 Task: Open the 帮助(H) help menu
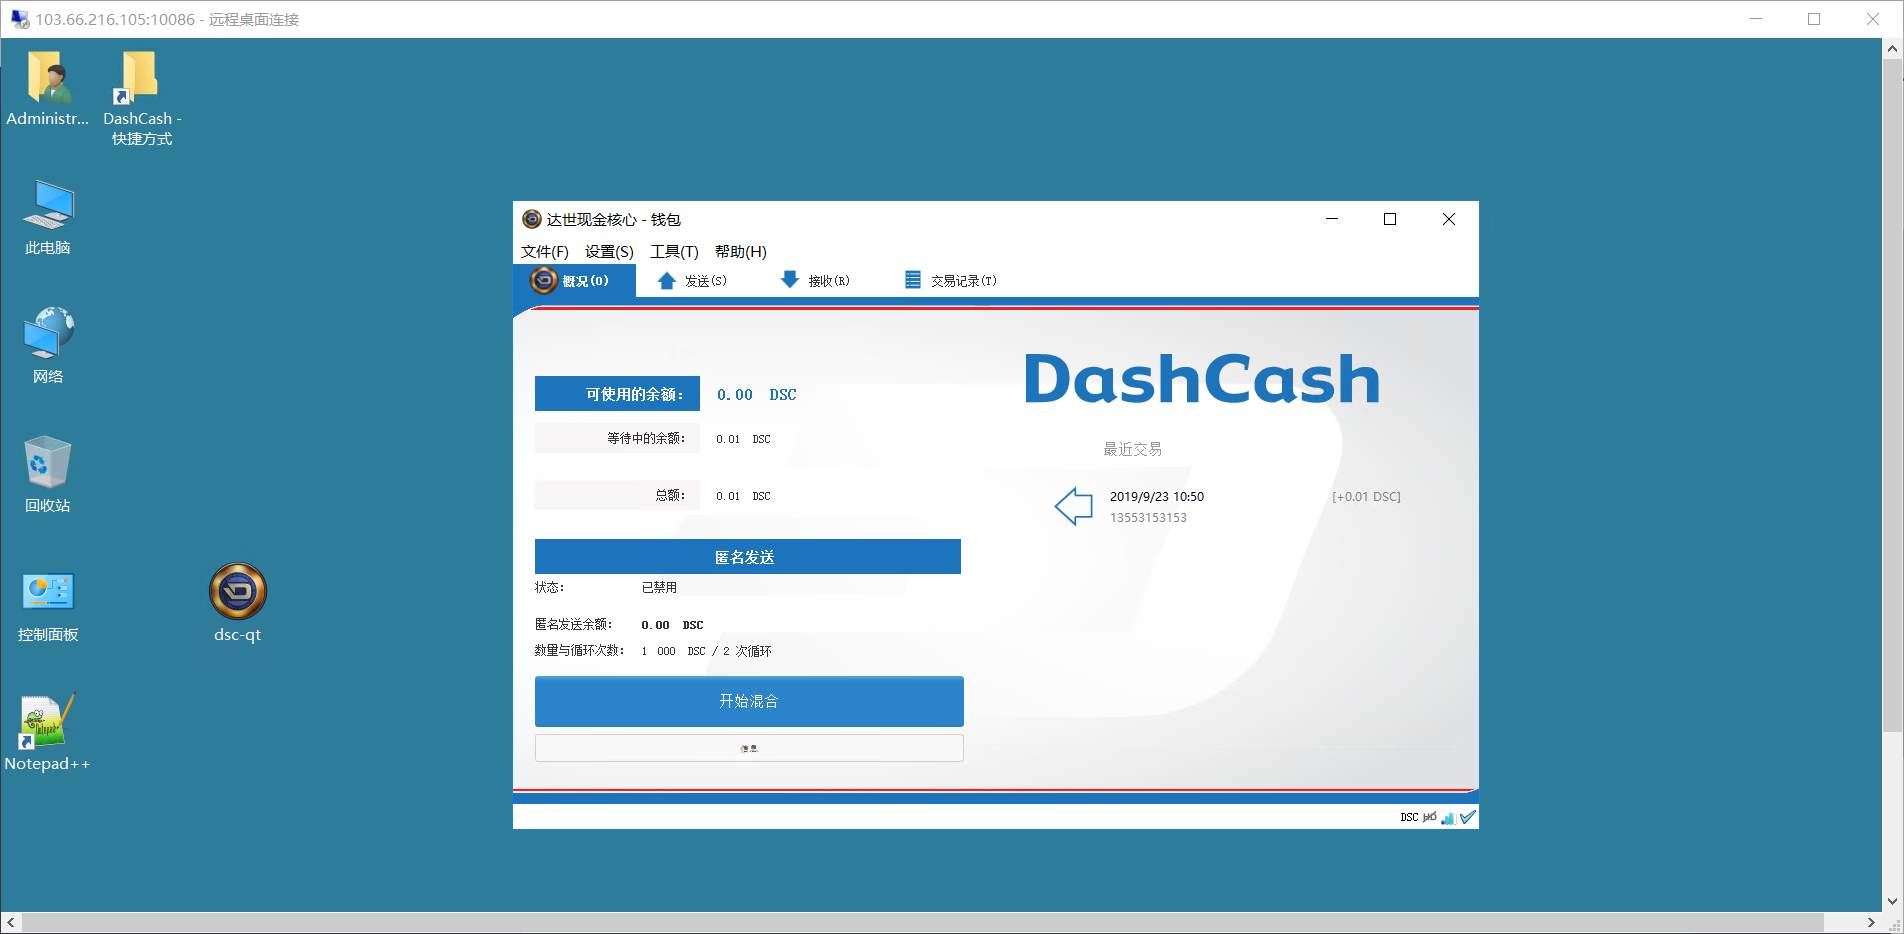(x=740, y=252)
